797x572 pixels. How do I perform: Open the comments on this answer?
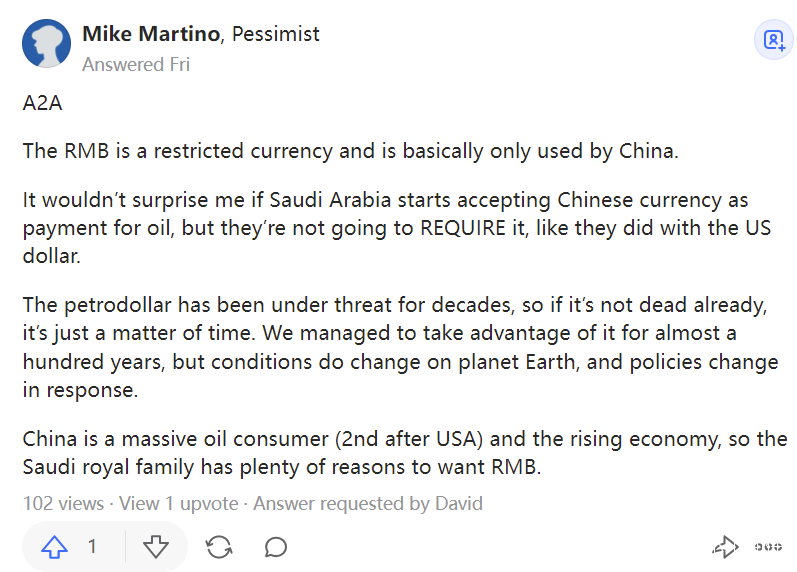click(276, 546)
